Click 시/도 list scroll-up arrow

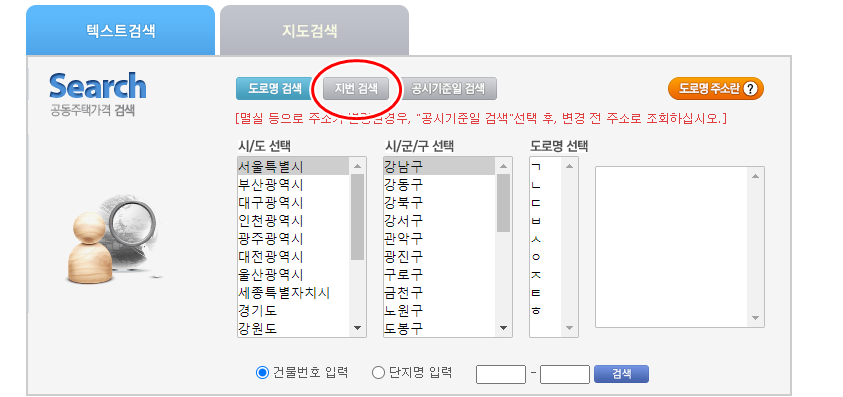(x=358, y=166)
